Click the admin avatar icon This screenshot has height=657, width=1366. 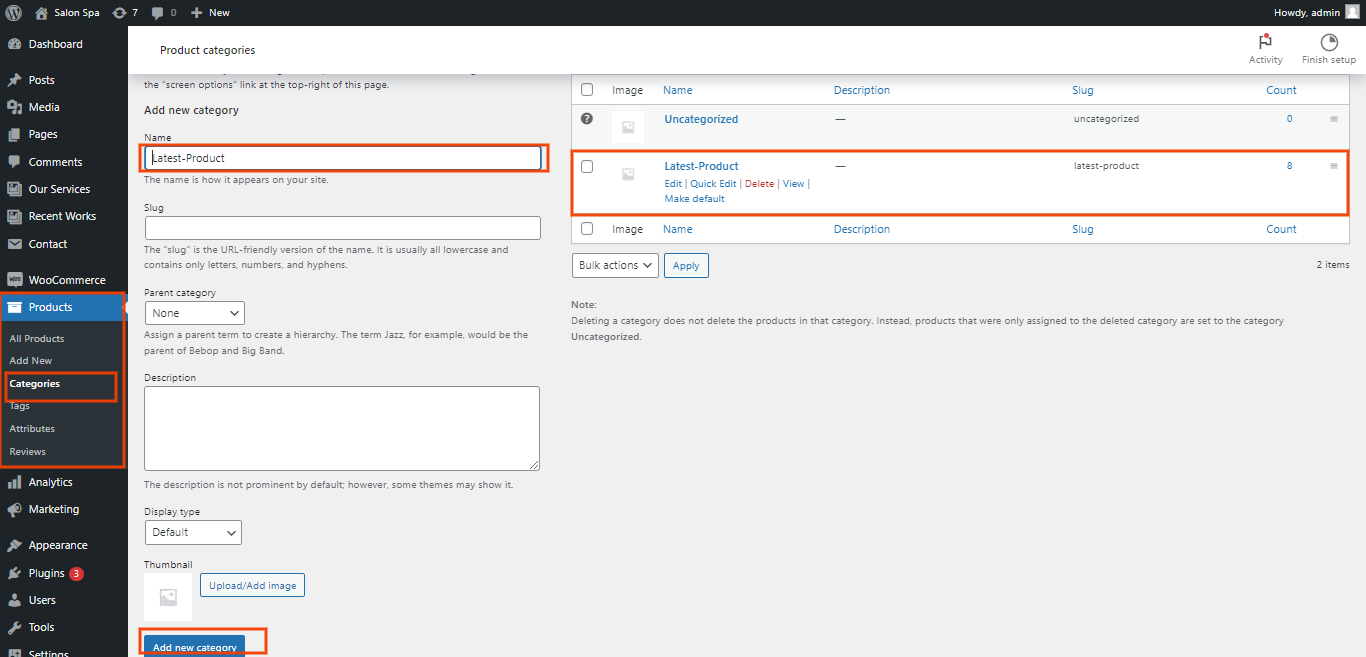click(1352, 12)
